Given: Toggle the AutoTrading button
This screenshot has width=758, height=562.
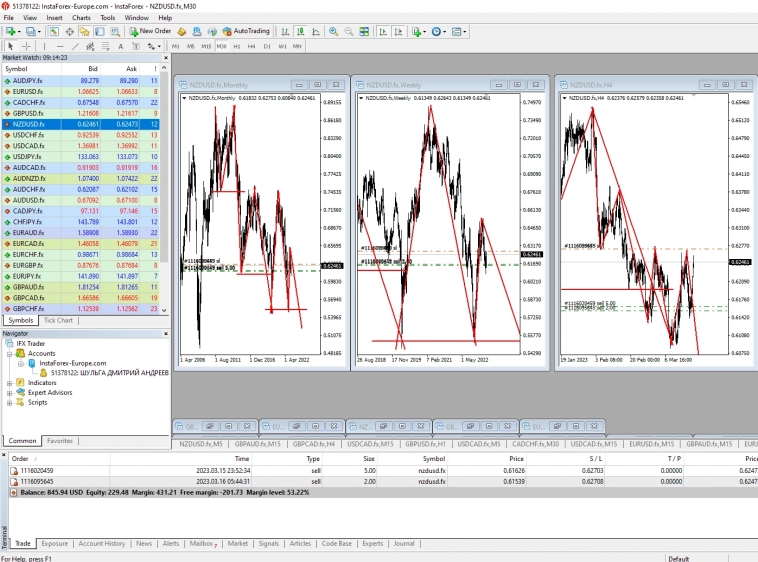Looking at the screenshot, I should [x=245, y=31].
